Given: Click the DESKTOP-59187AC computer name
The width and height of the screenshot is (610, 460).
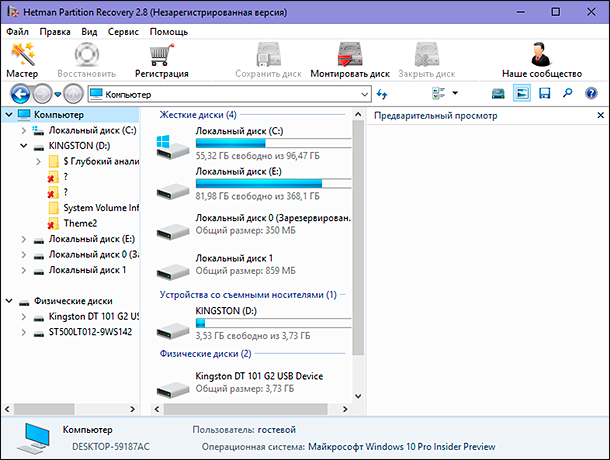Looking at the screenshot, I should (x=111, y=446).
